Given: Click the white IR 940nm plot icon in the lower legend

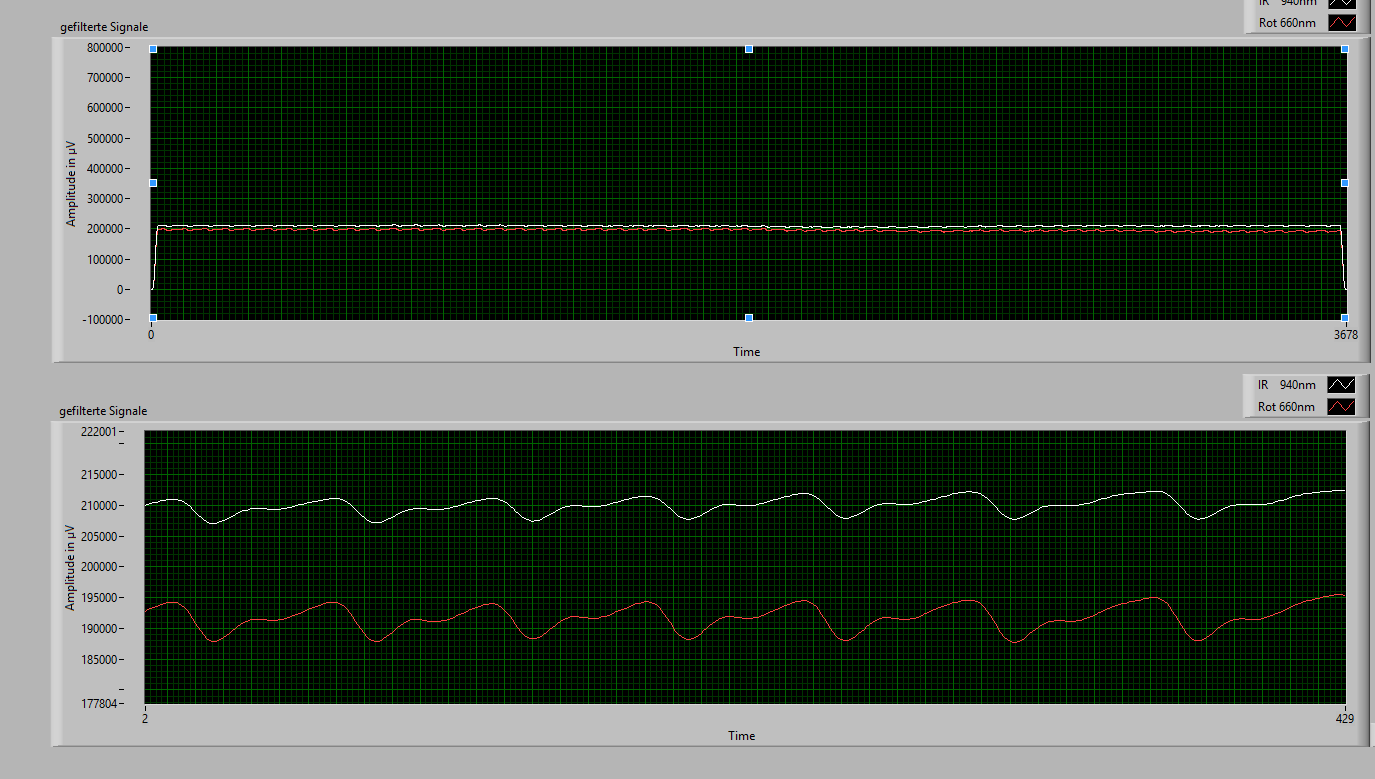Looking at the screenshot, I should click(1341, 384).
